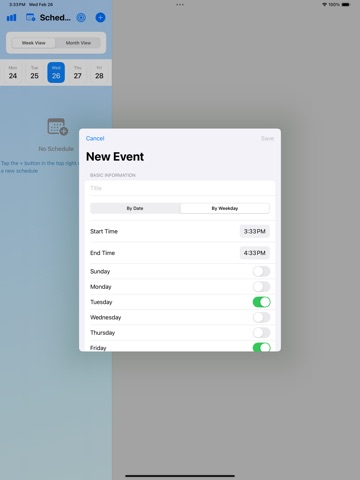Enable the Thursday switch

(261, 333)
